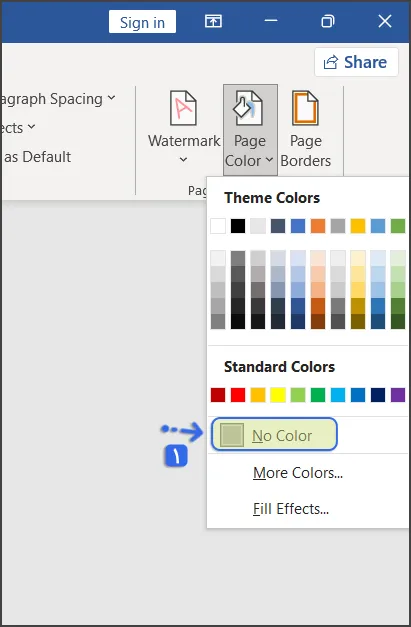Image resolution: width=411 pixels, height=627 pixels.
Task: Select the red standard color swatch
Action: [238, 395]
